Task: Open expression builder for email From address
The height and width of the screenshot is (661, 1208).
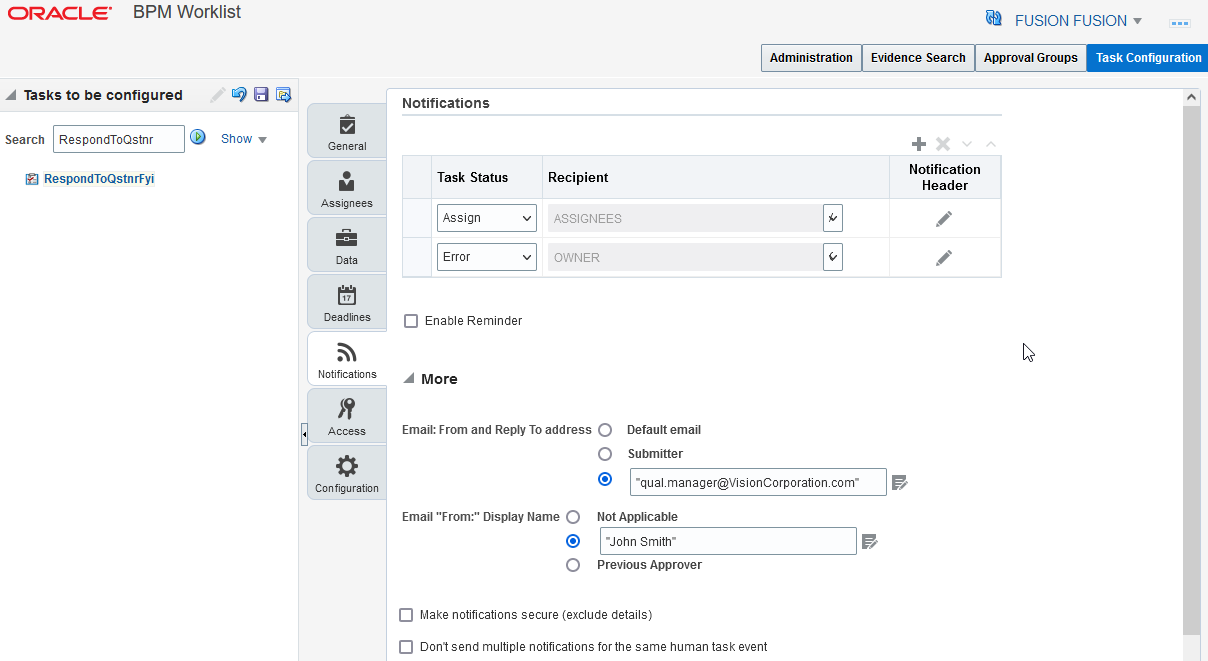Action: (898, 482)
